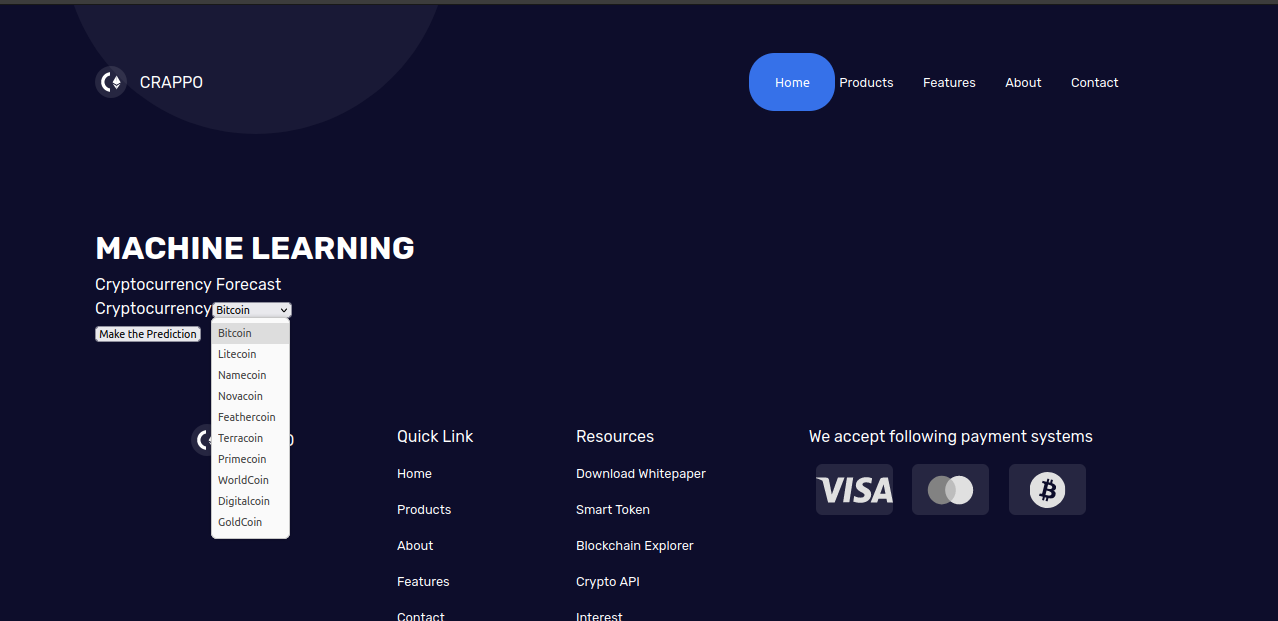Select Litecoin from the dropdown list
1278x621 pixels.
point(250,354)
